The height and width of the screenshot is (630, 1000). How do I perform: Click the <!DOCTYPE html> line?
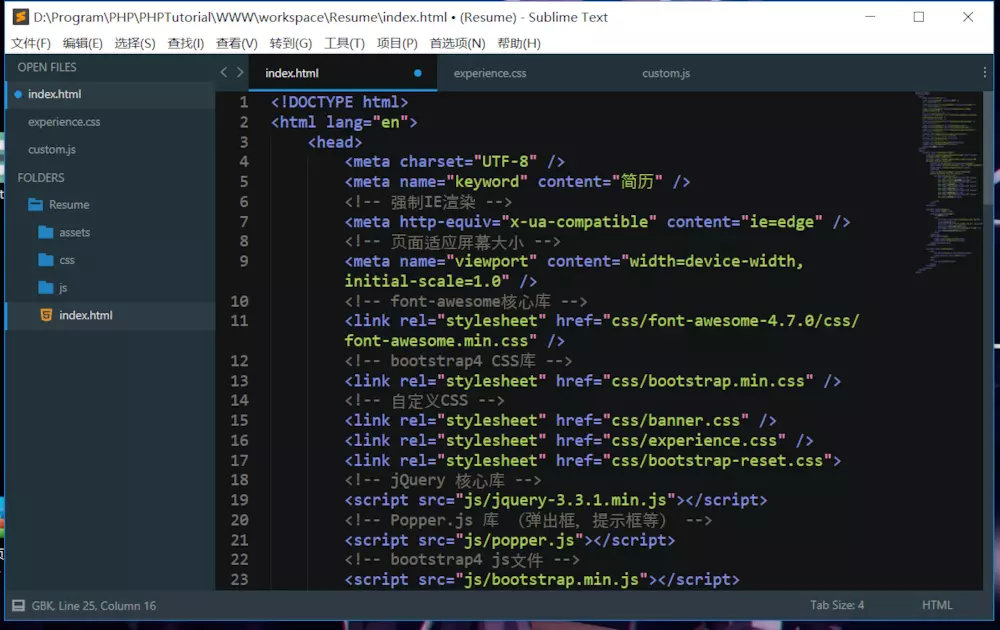click(339, 102)
